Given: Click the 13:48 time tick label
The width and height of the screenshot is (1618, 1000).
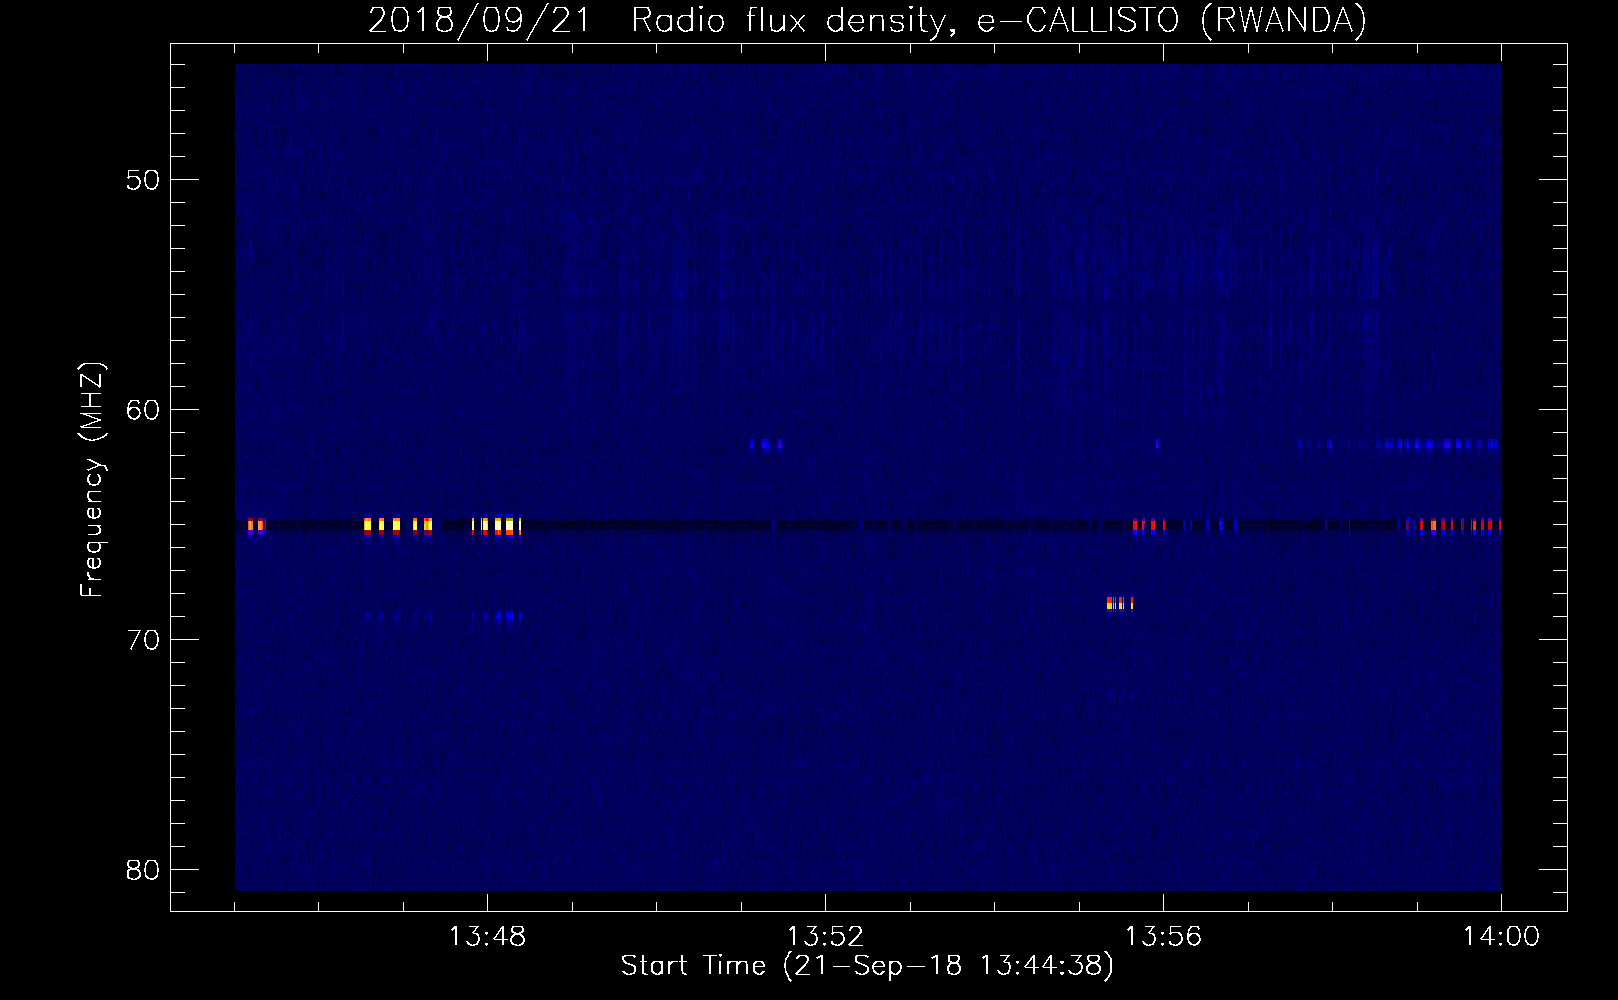Looking at the screenshot, I should (x=487, y=937).
